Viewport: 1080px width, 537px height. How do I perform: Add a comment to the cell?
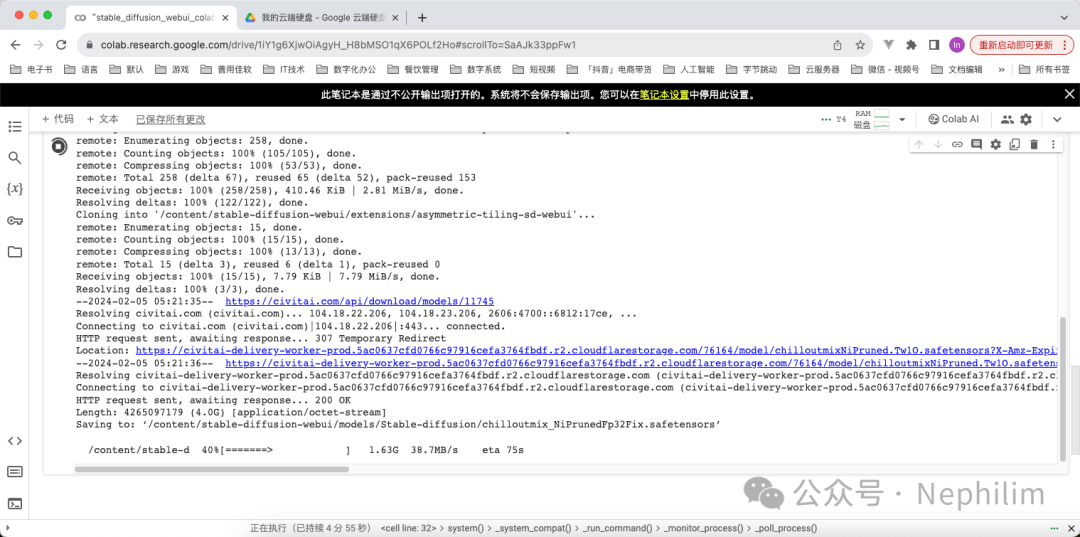tap(976, 144)
